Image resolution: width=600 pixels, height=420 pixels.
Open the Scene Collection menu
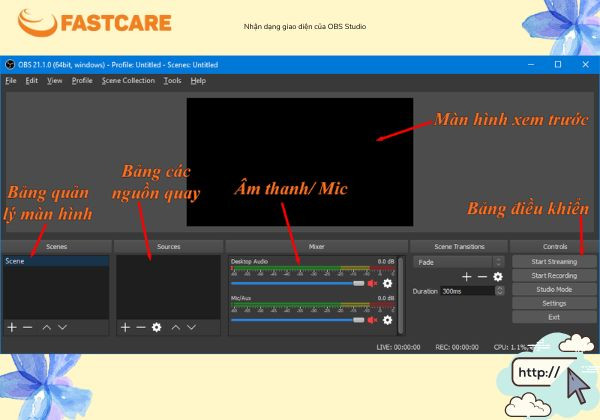click(x=128, y=81)
